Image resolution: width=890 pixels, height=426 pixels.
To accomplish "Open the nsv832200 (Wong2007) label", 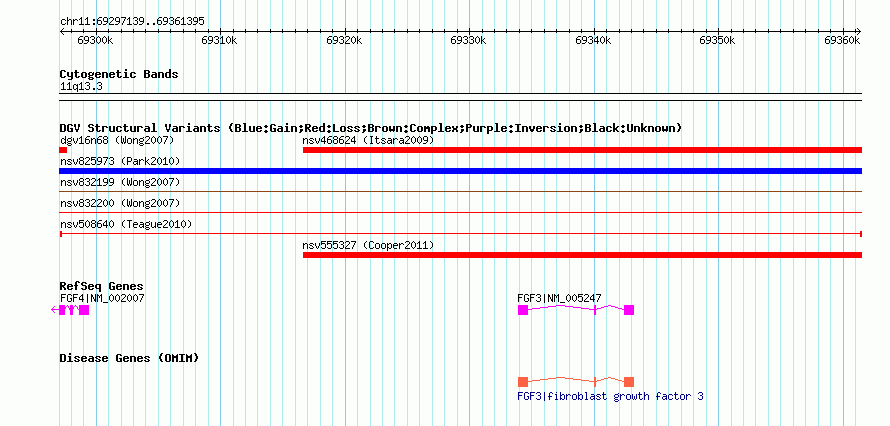I will pyautogui.click(x=120, y=203).
